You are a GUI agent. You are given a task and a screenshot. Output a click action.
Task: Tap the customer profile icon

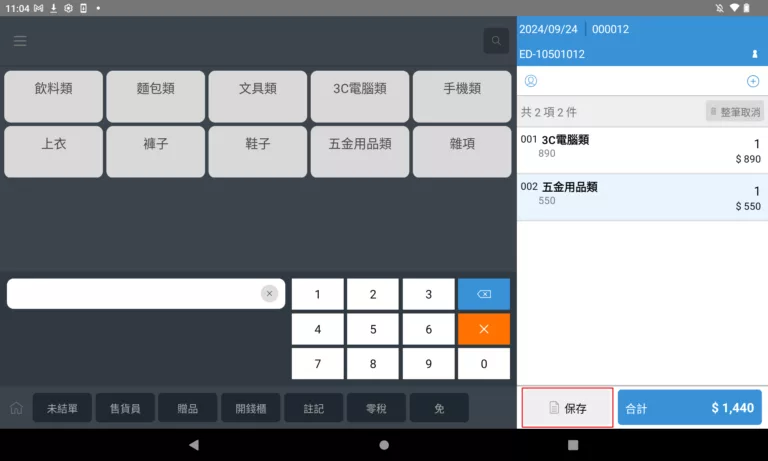tap(531, 81)
